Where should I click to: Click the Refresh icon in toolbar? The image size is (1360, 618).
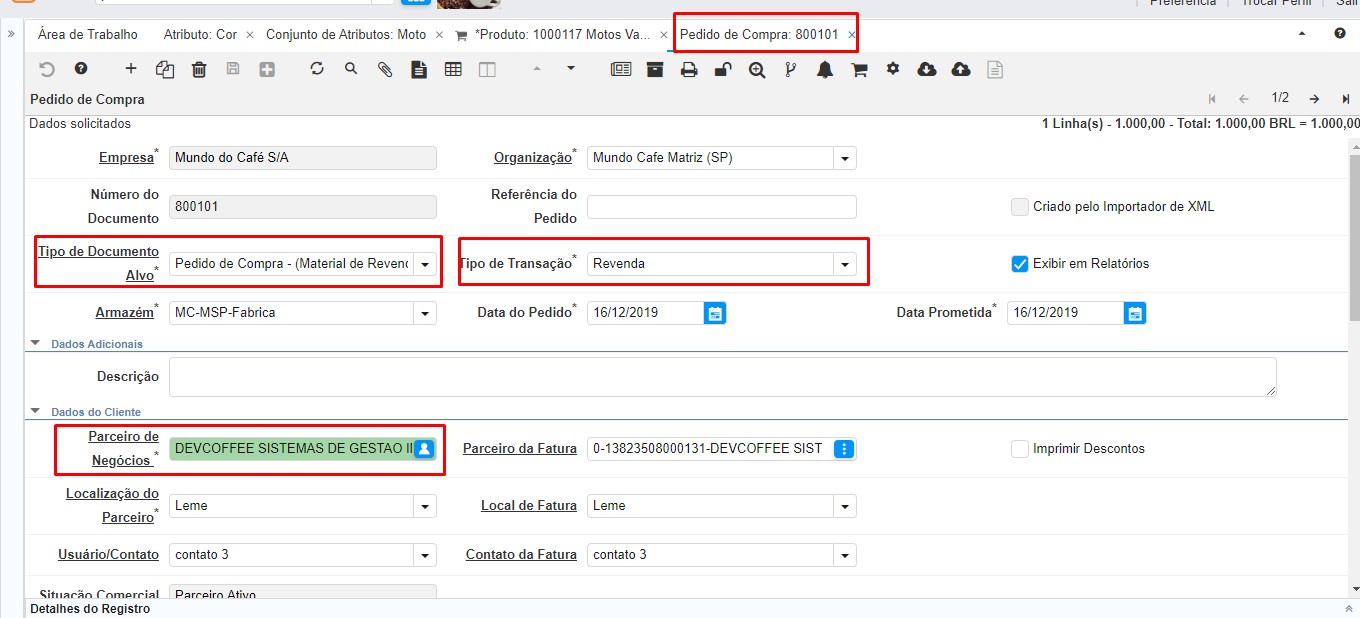[317, 69]
